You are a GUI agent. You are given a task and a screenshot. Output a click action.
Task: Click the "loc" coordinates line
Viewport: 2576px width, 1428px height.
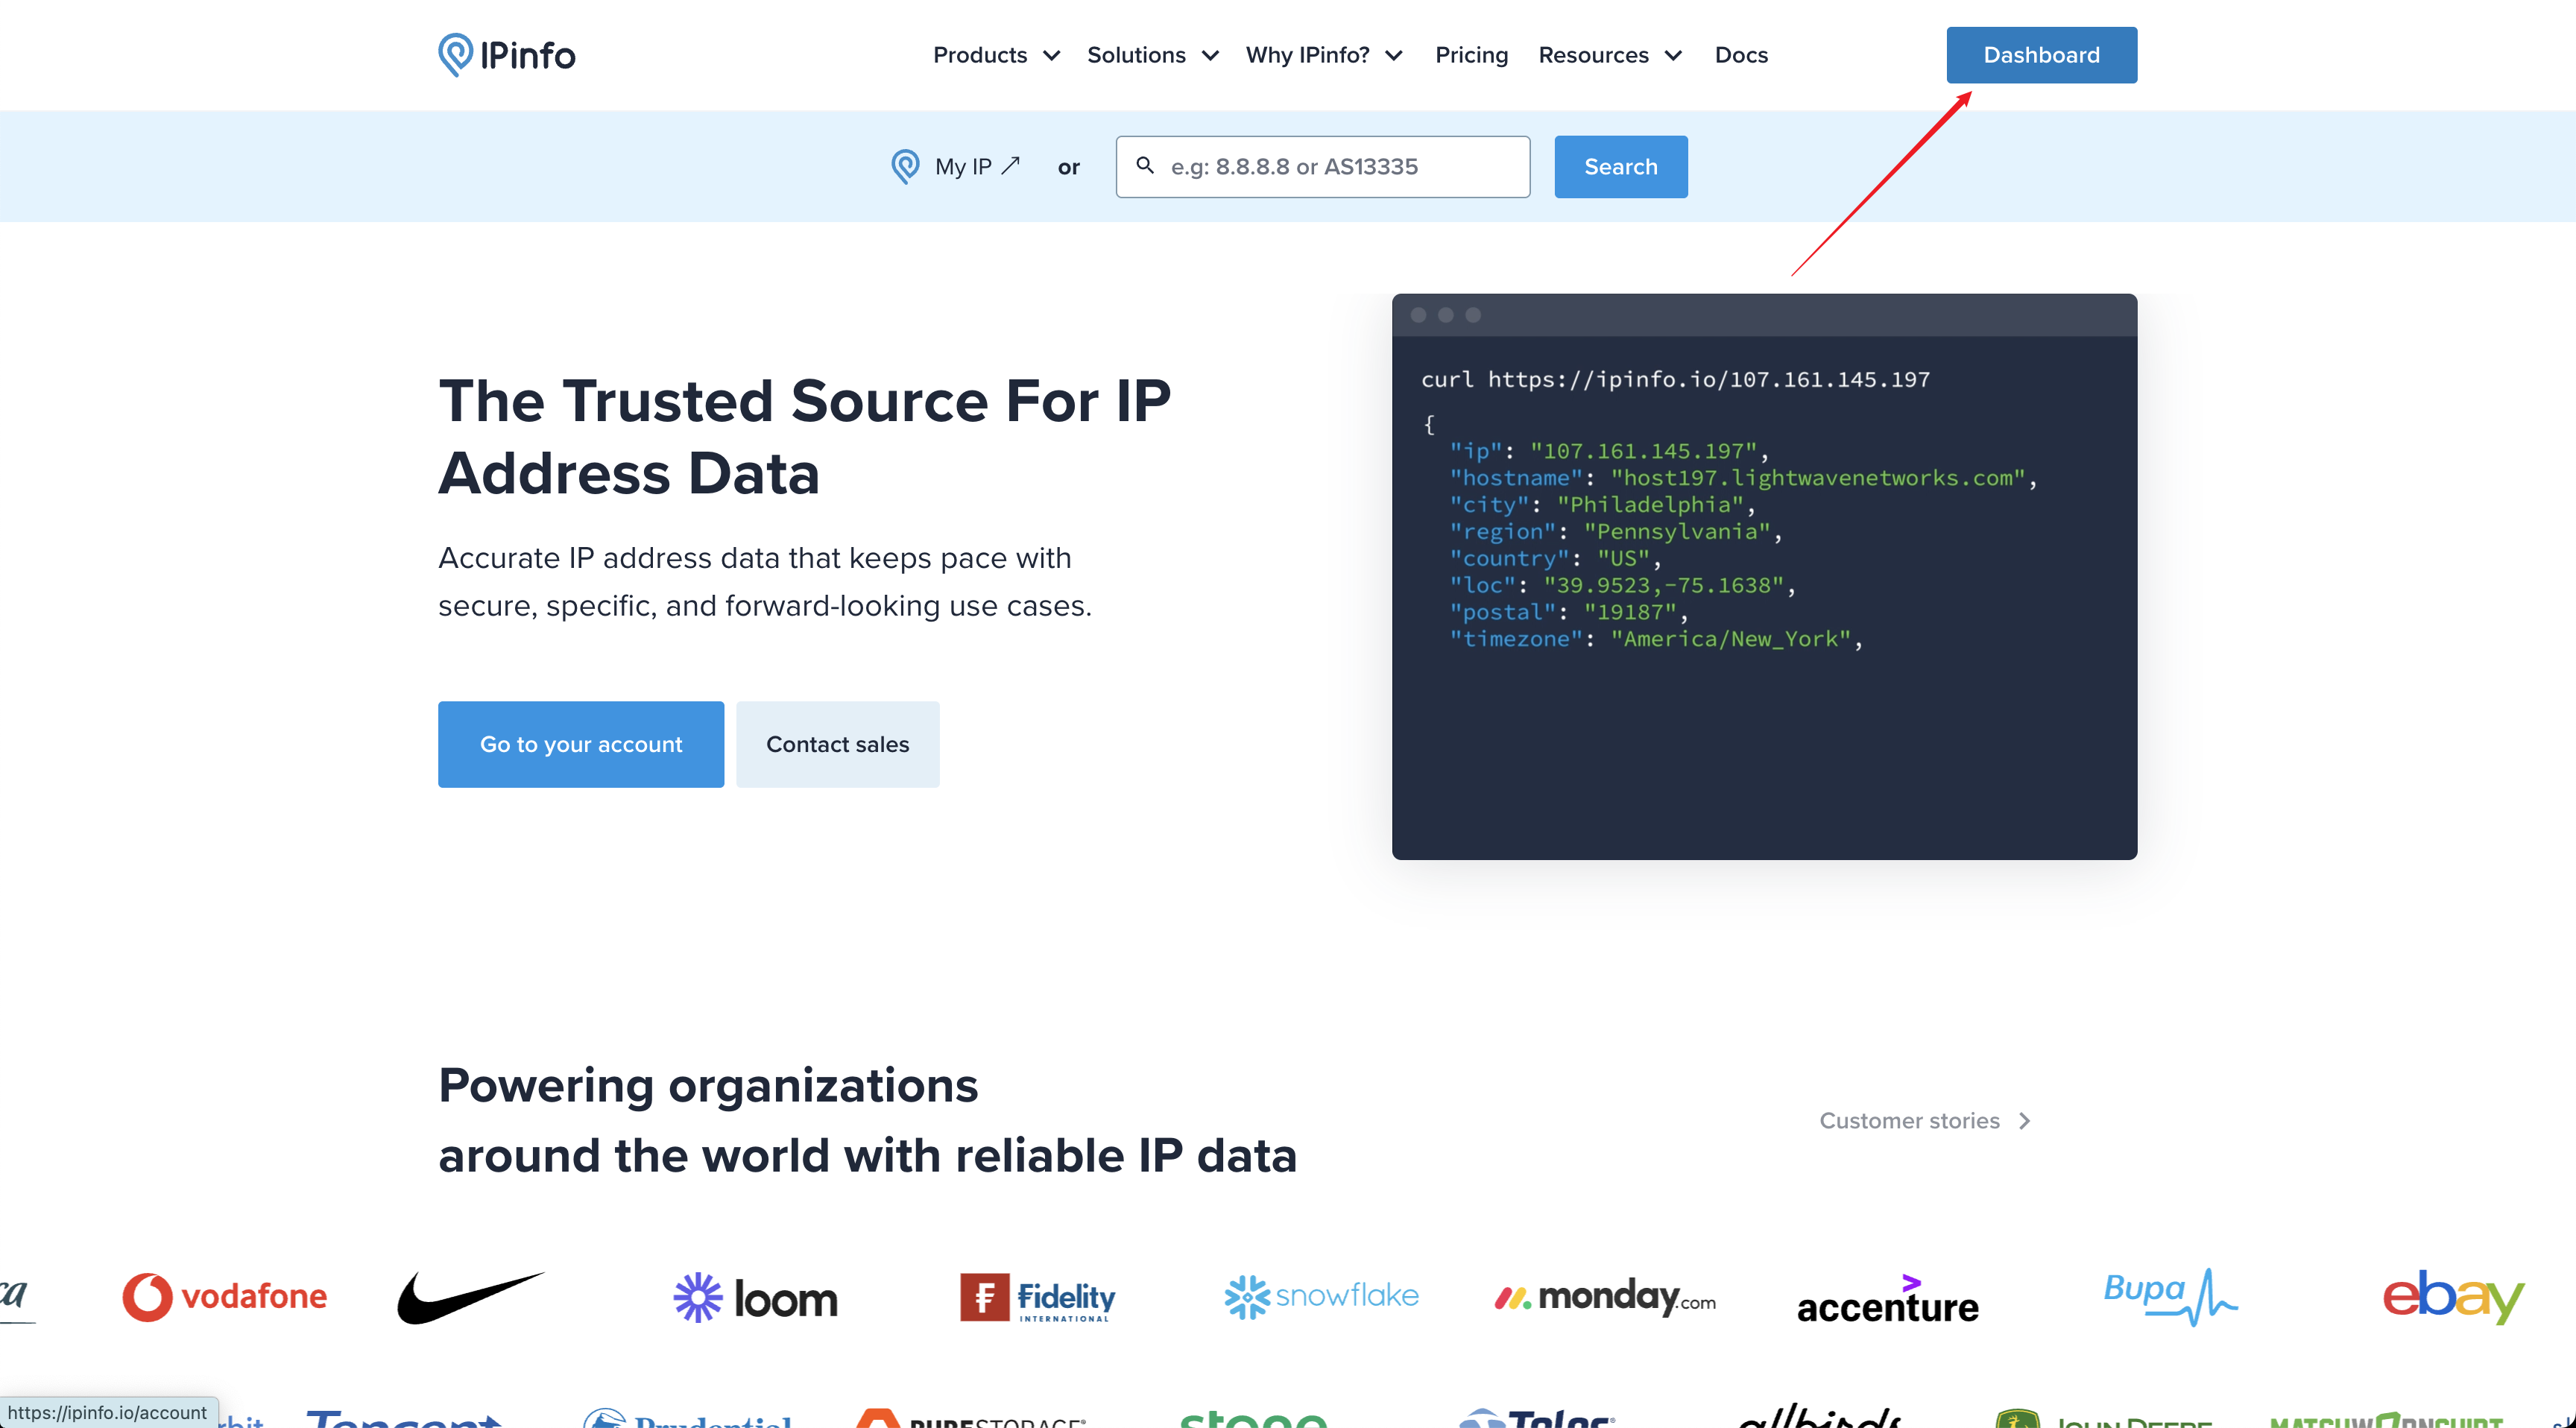pyautogui.click(x=1622, y=586)
